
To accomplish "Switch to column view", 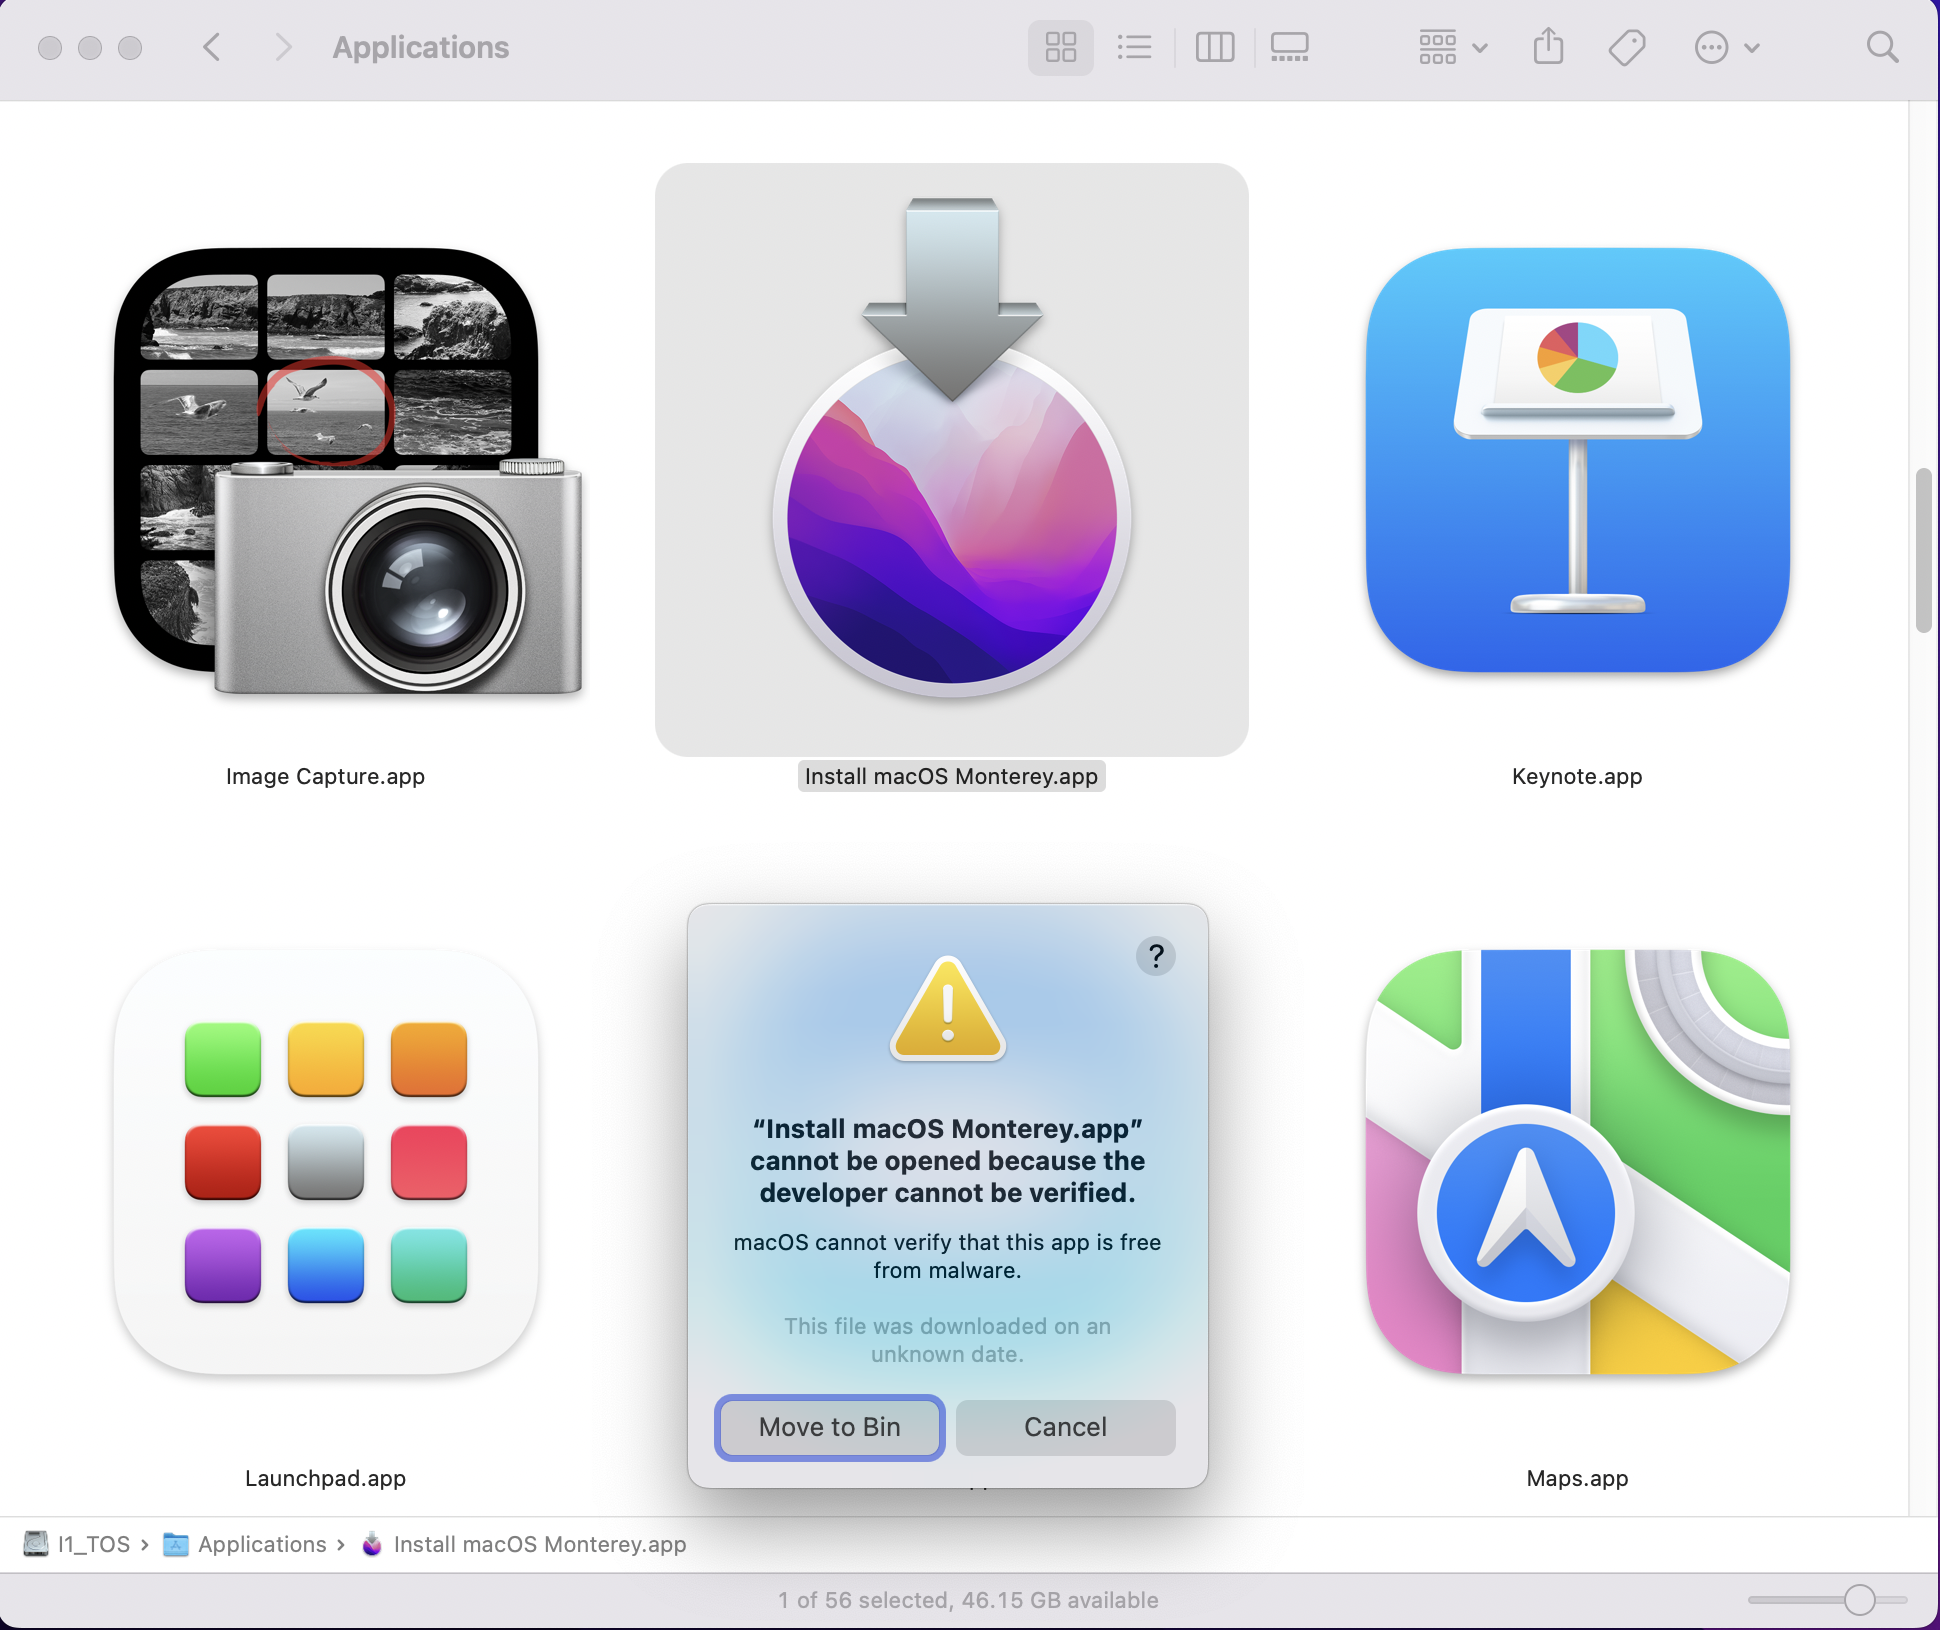I will [1215, 47].
